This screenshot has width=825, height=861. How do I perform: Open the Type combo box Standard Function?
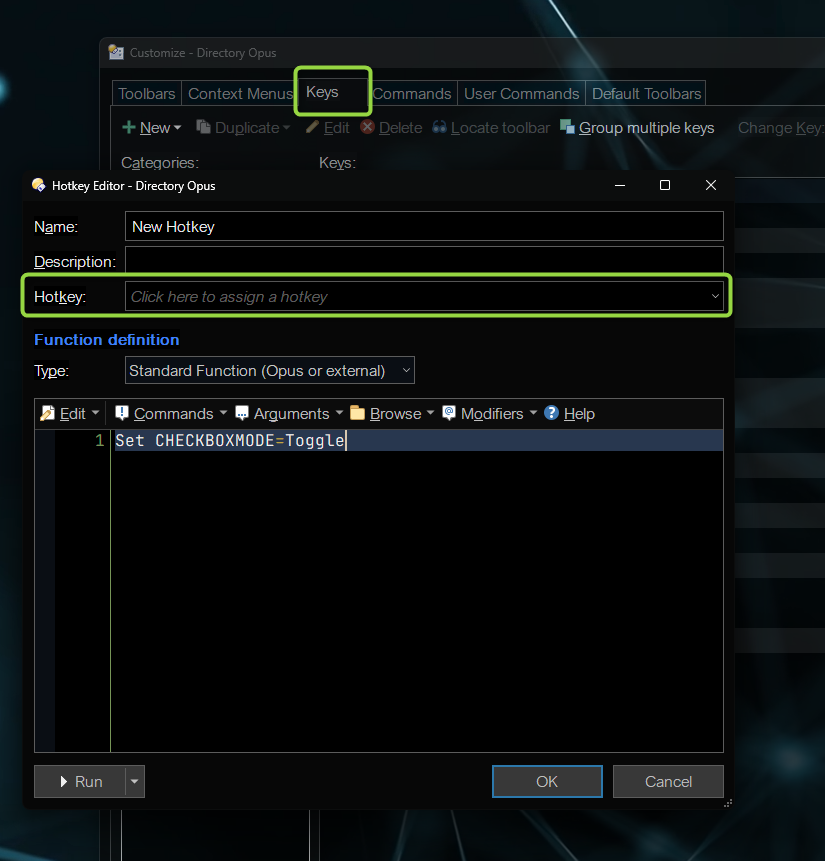point(270,370)
